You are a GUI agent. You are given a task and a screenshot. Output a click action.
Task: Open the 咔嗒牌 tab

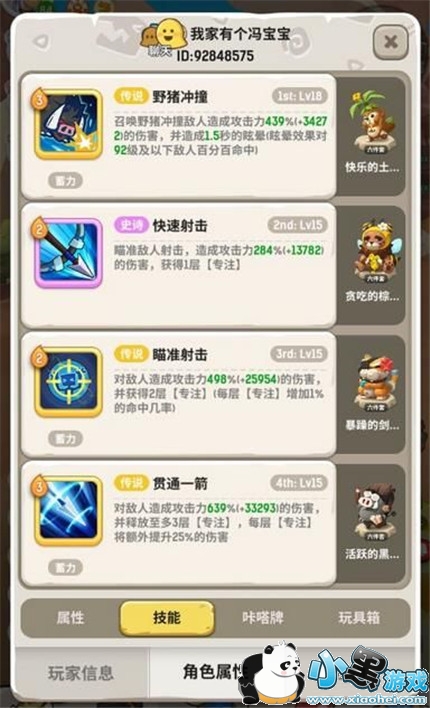pyautogui.click(x=262, y=618)
